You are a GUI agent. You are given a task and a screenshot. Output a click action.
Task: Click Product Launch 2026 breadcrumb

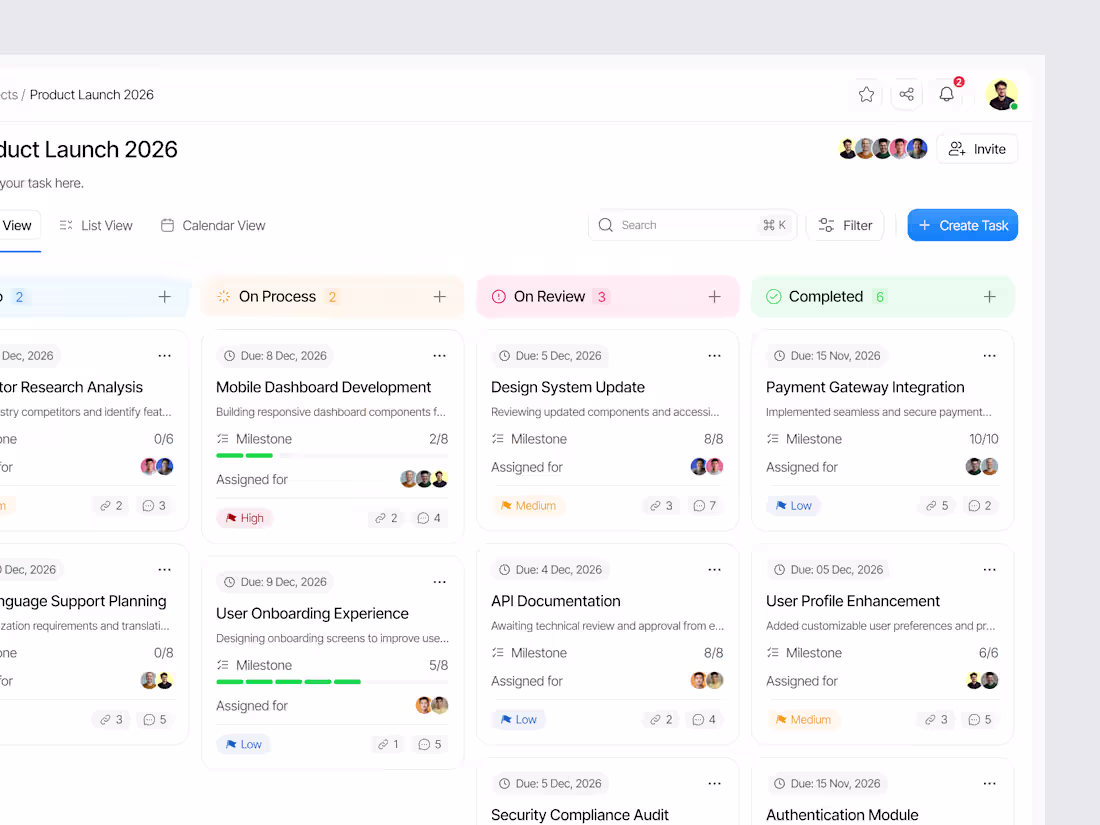[x=91, y=95]
